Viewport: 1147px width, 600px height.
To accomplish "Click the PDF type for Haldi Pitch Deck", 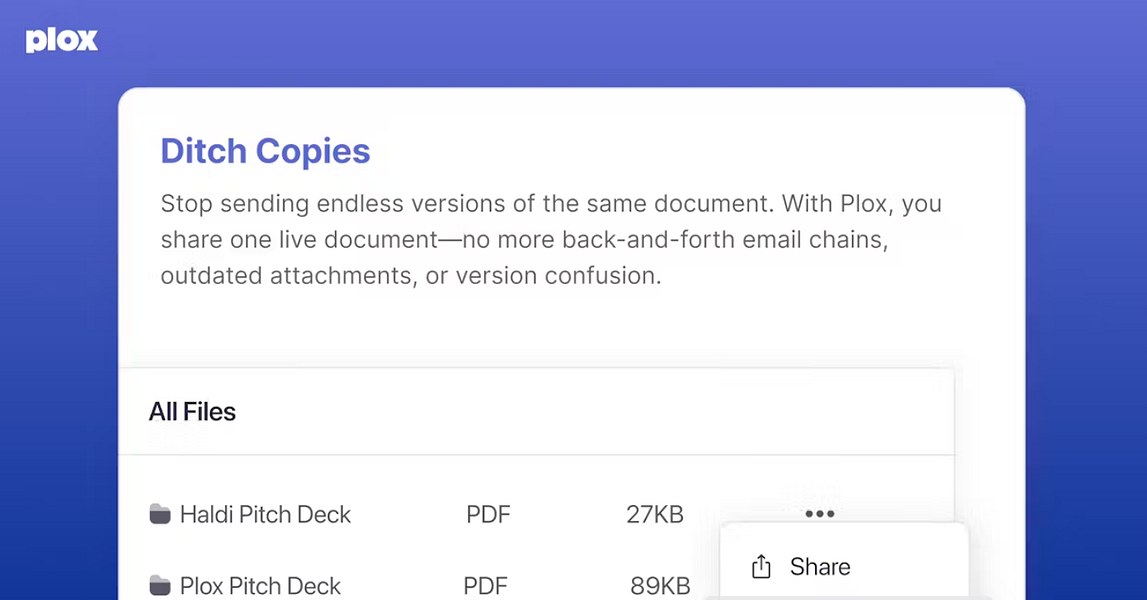I will 488,515.
